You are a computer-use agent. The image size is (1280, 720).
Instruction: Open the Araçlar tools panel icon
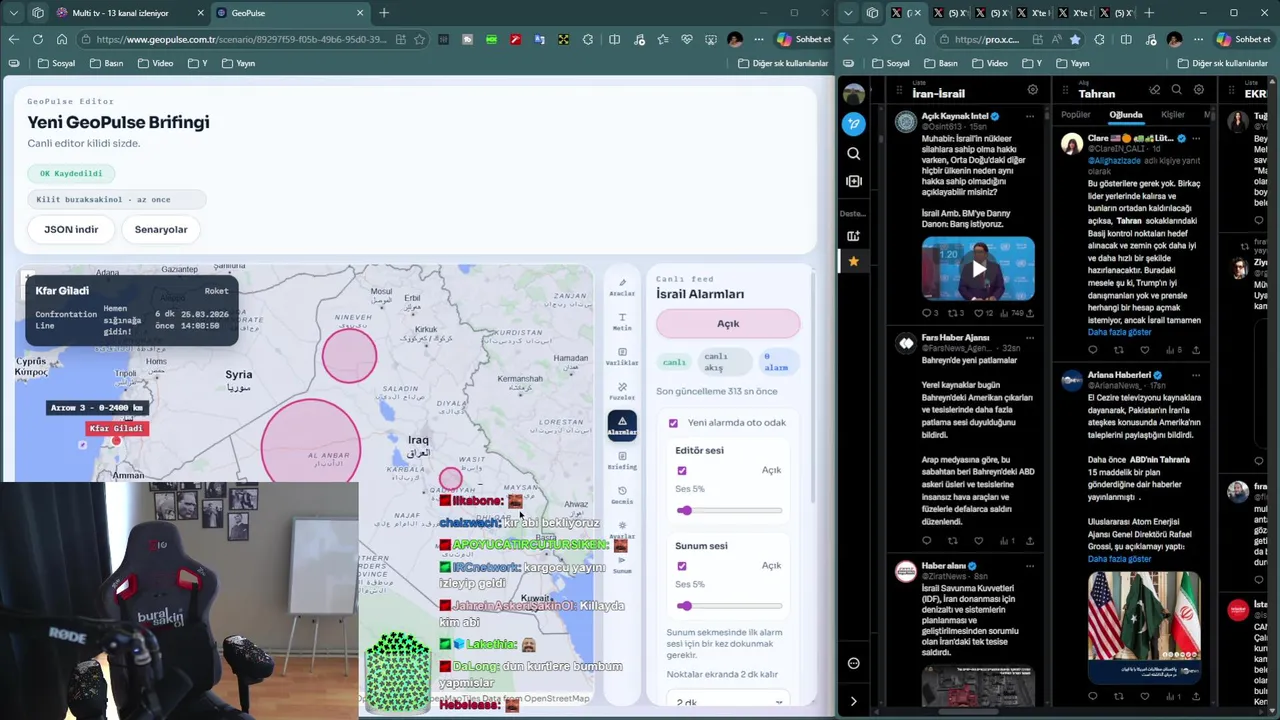(x=622, y=287)
